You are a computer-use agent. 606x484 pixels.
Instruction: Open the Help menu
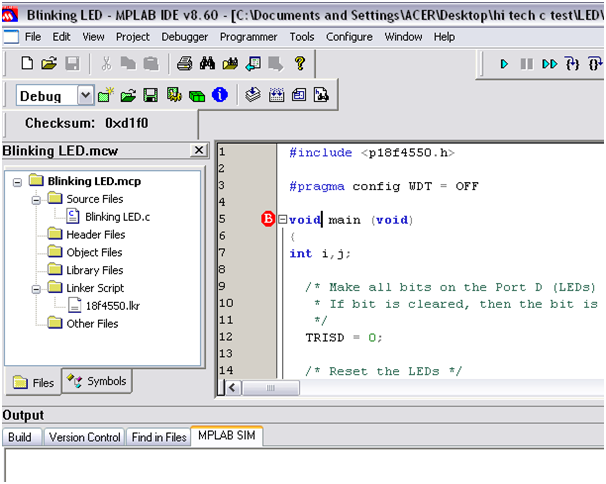pos(444,37)
